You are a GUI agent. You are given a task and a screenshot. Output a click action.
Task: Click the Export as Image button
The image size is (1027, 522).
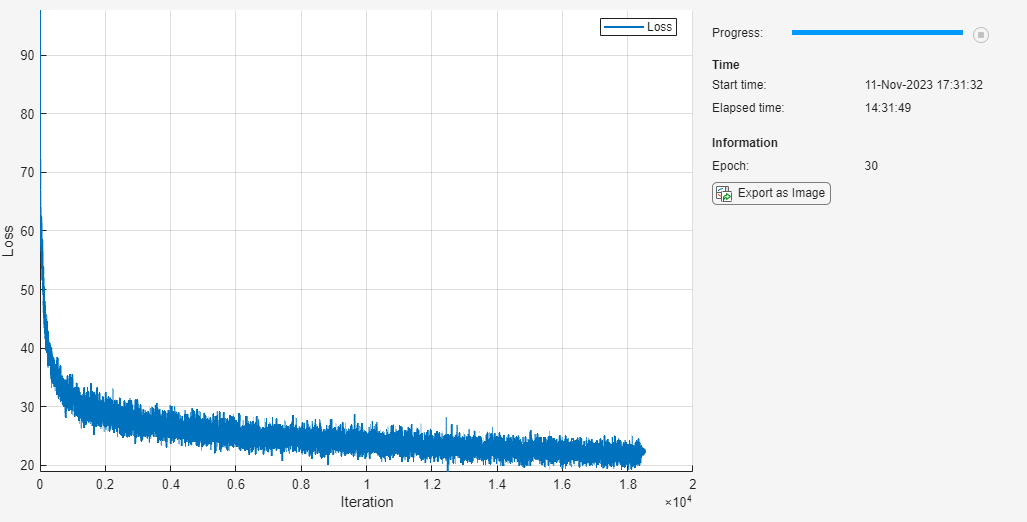click(771, 193)
